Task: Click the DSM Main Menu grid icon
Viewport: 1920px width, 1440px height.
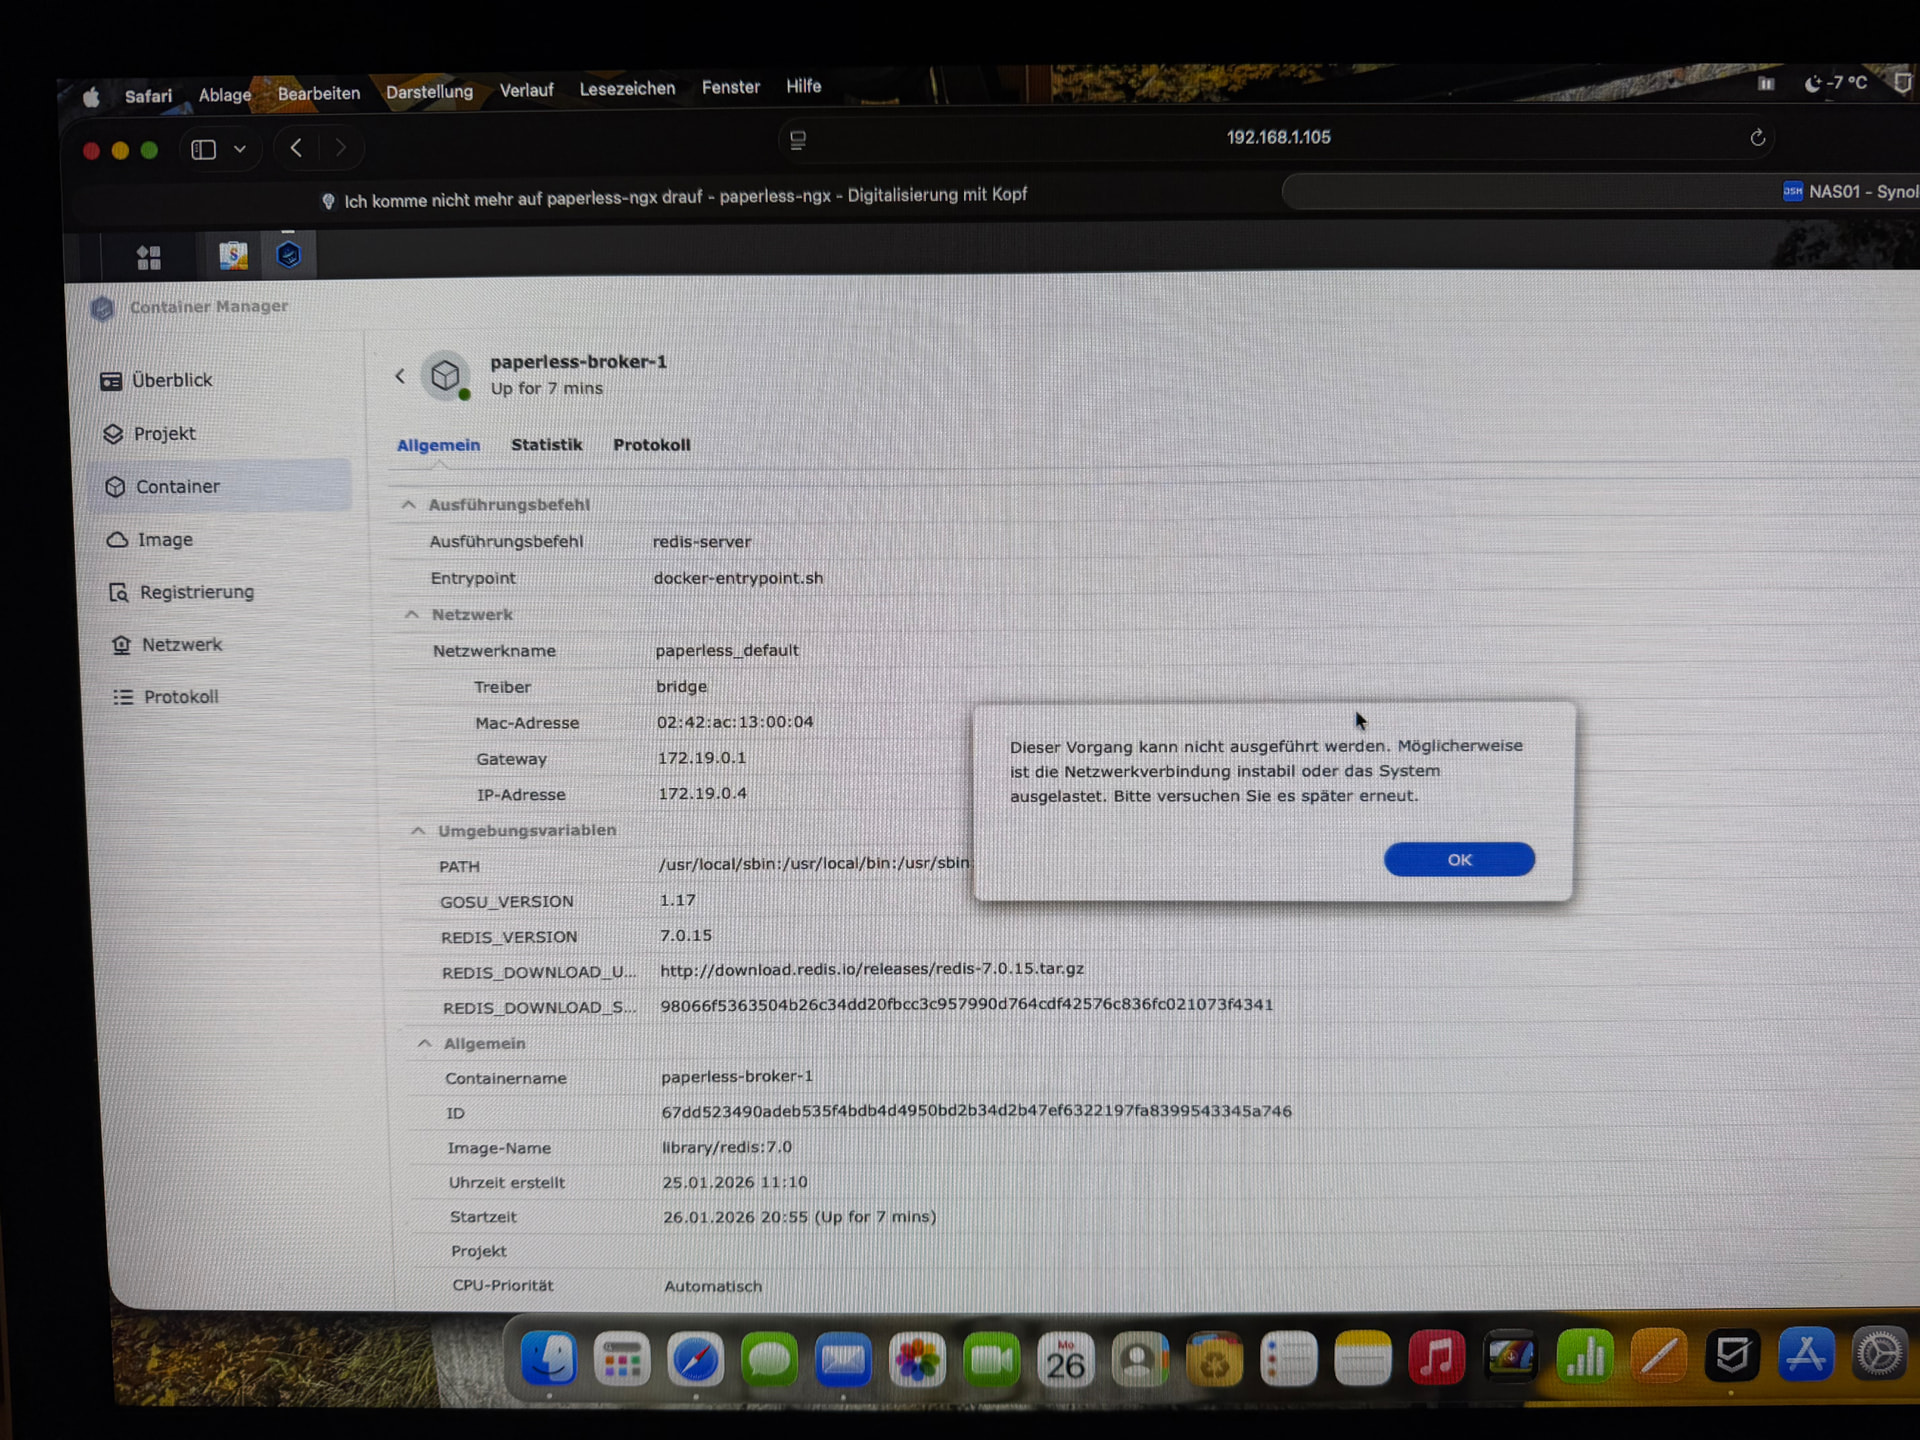Action: point(149,258)
